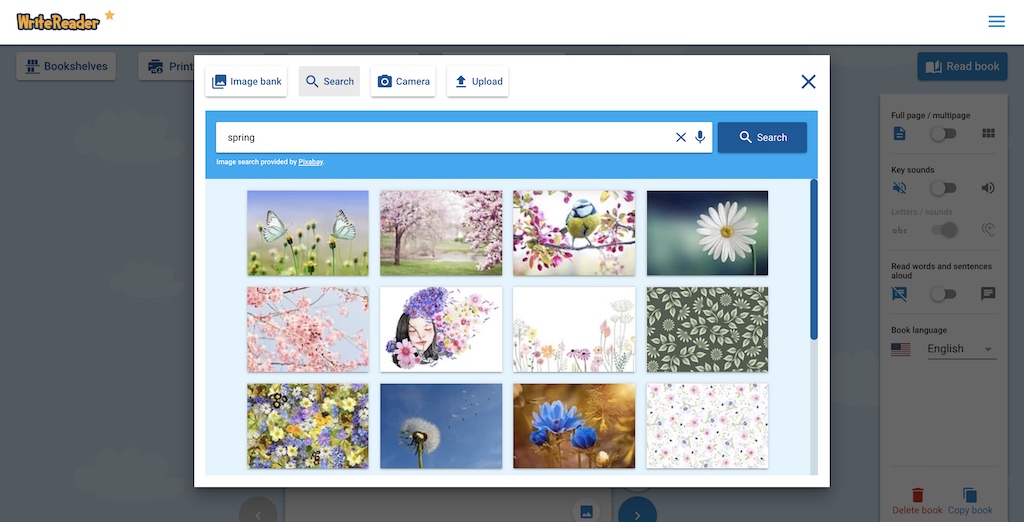Open the hamburger menu icon

click(x=996, y=22)
